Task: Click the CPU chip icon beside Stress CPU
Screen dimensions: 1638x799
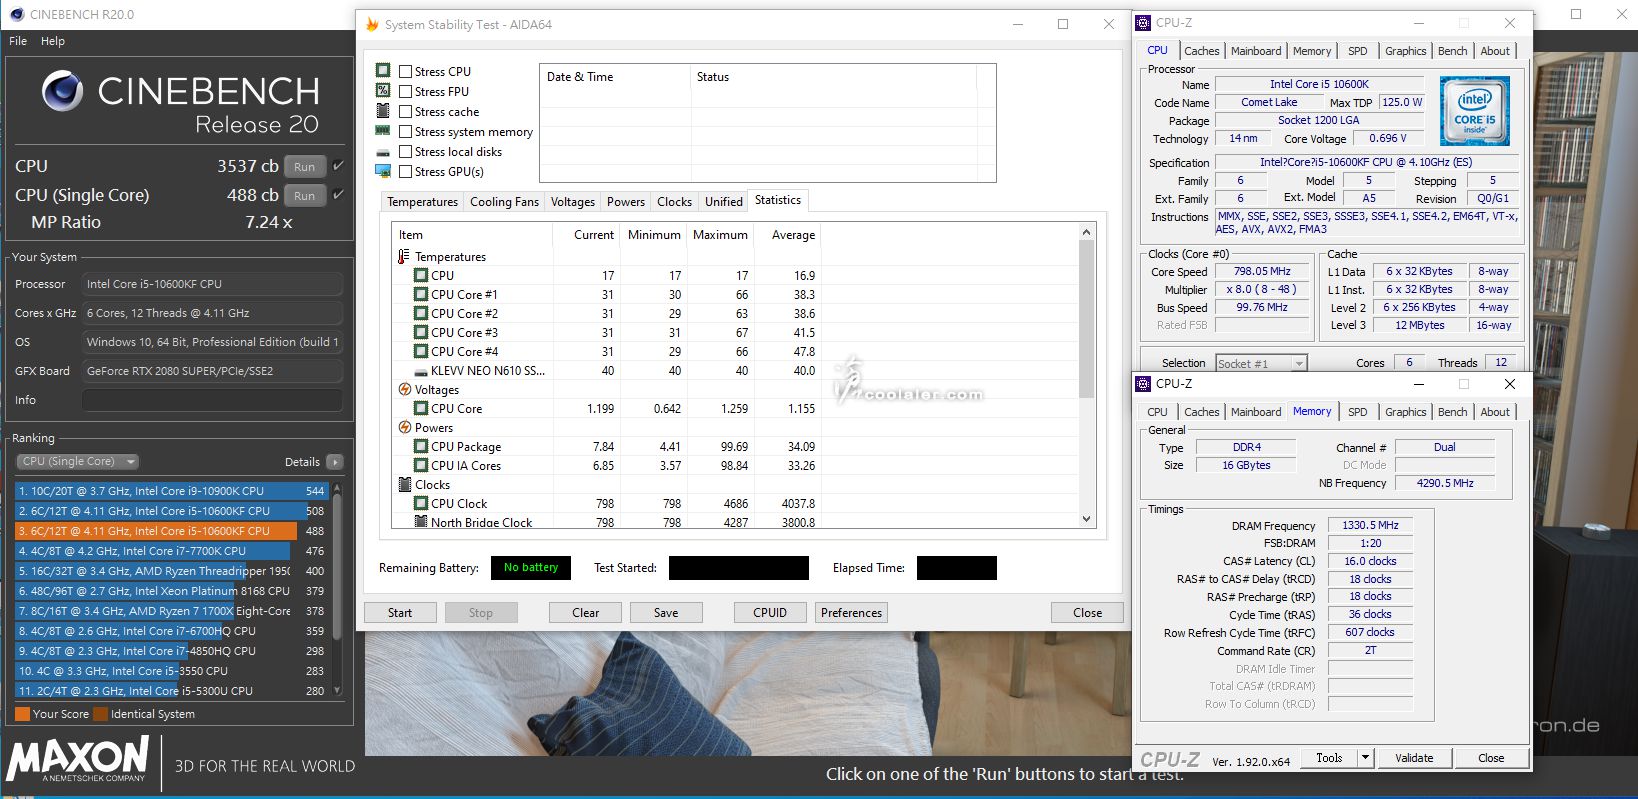Action: pyautogui.click(x=382, y=70)
